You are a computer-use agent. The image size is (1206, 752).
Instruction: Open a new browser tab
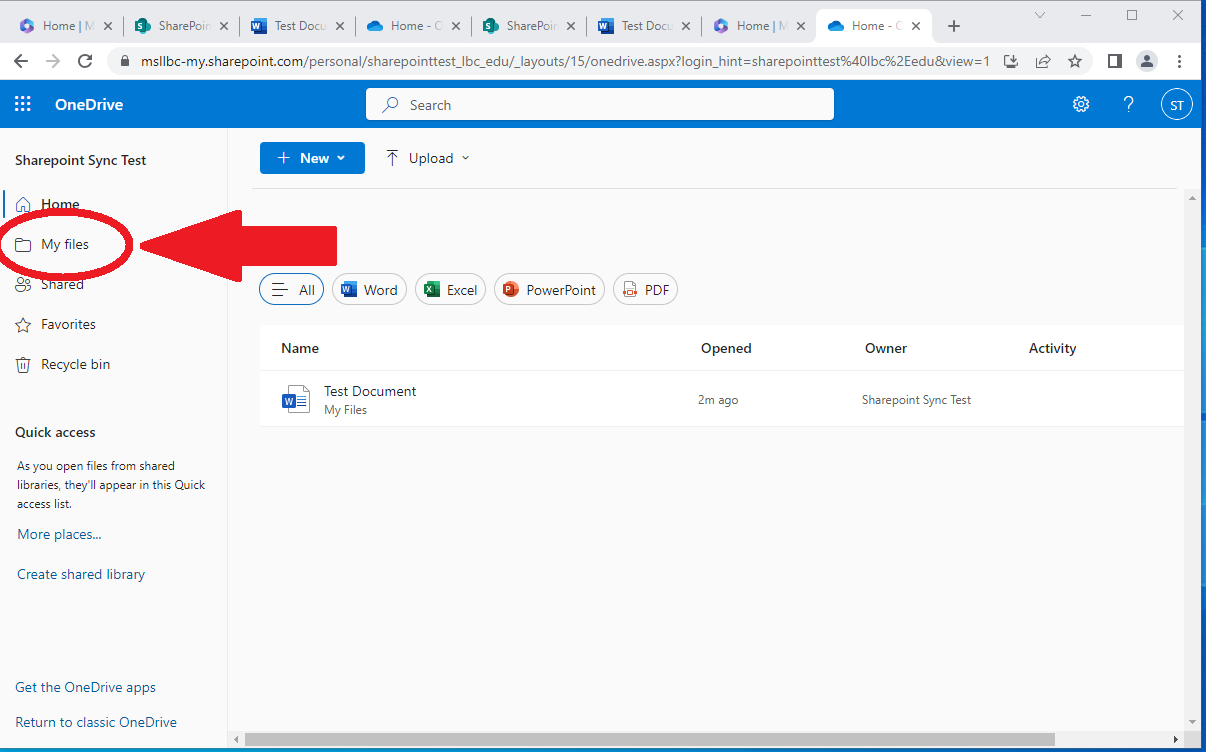pyautogui.click(x=954, y=26)
